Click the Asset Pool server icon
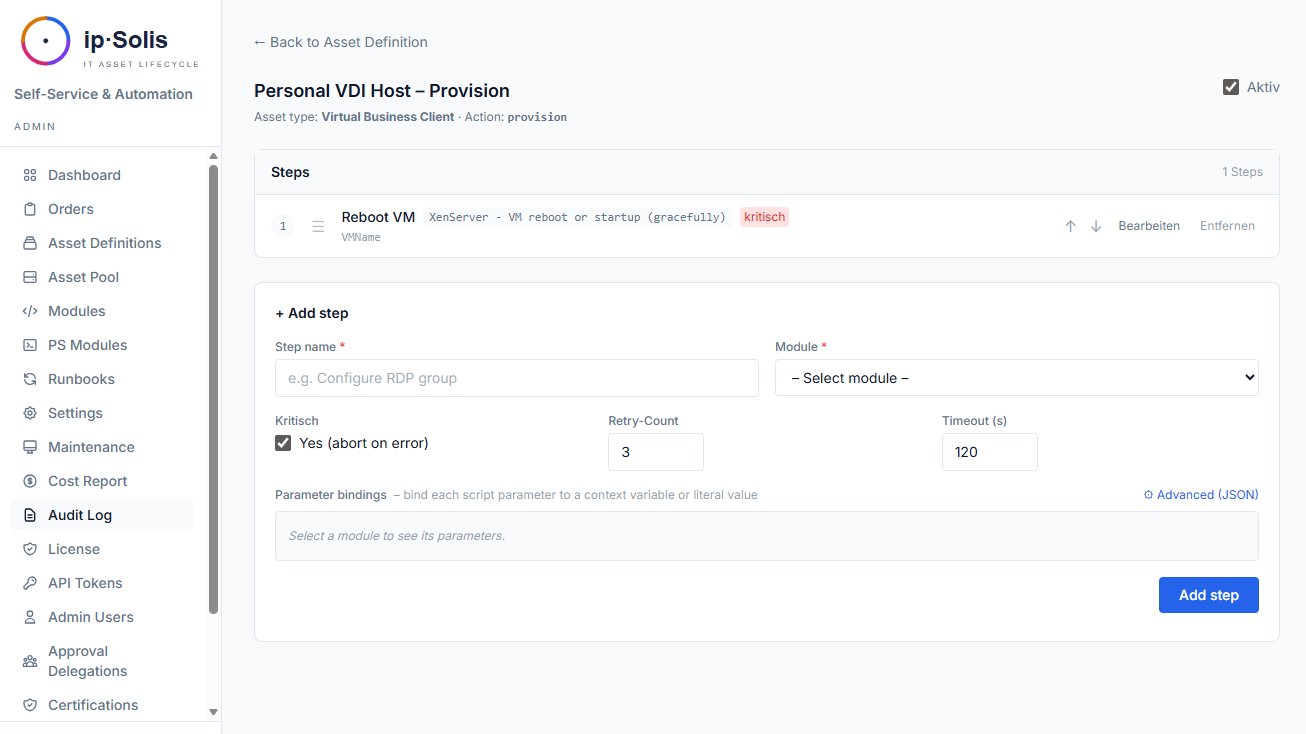The image size is (1306, 734). [30, 277]
